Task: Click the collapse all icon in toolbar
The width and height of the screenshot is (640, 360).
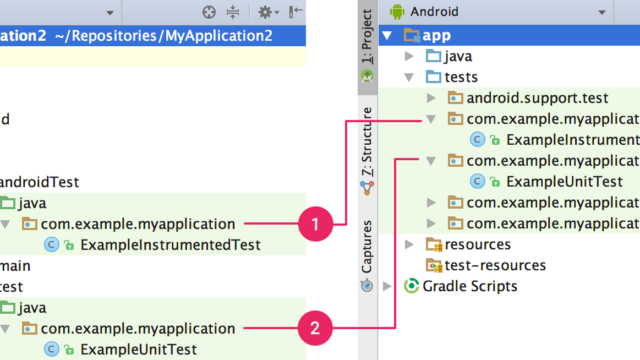Action: pos(233,12)
